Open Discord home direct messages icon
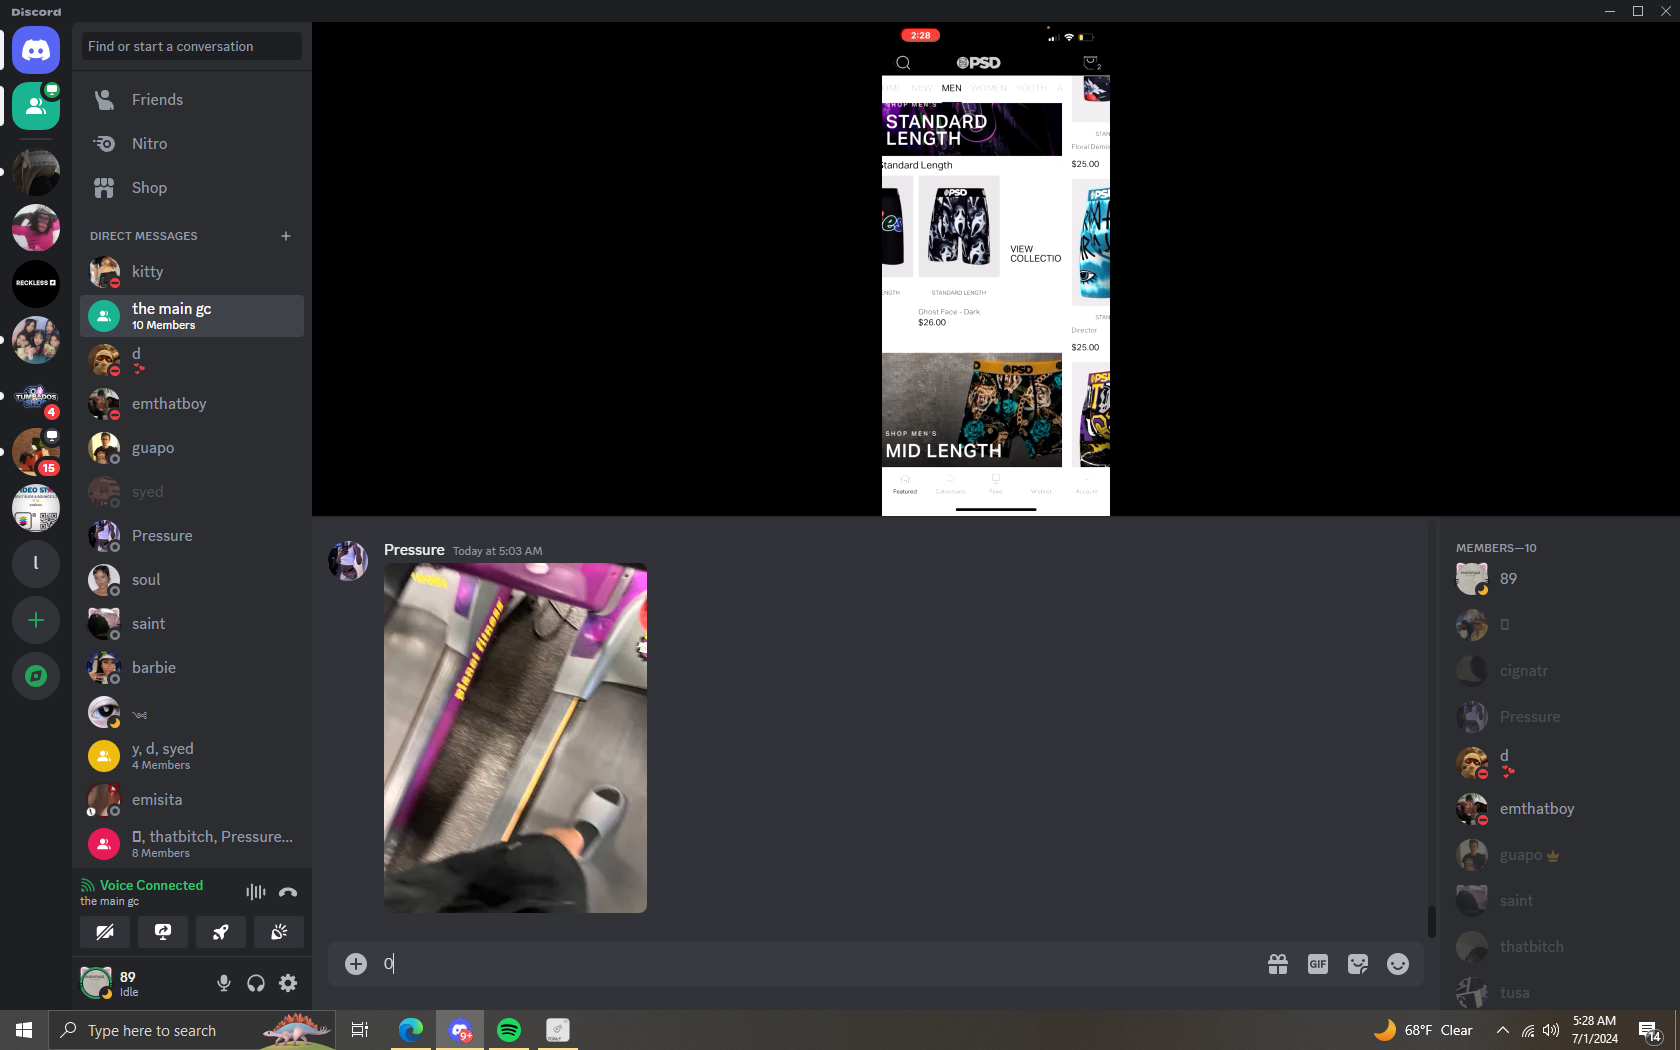The image size is (1680, 1050). click(x=36, y=50)
